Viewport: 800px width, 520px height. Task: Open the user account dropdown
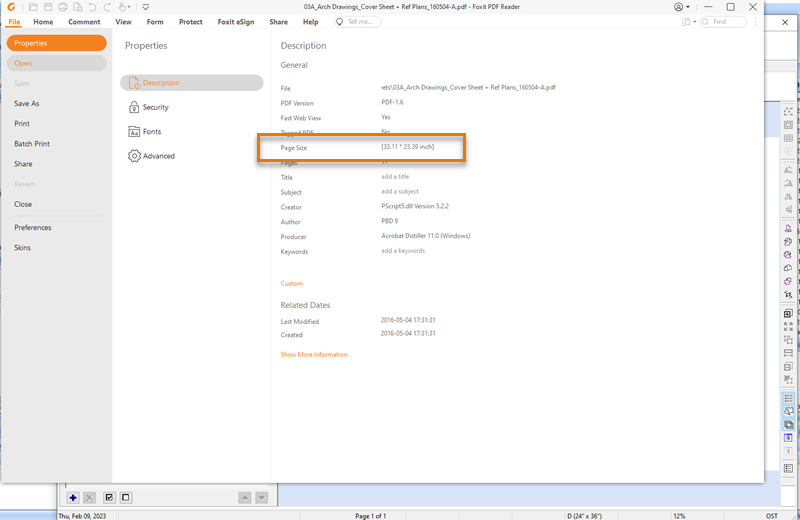click(x=682, y=7)
